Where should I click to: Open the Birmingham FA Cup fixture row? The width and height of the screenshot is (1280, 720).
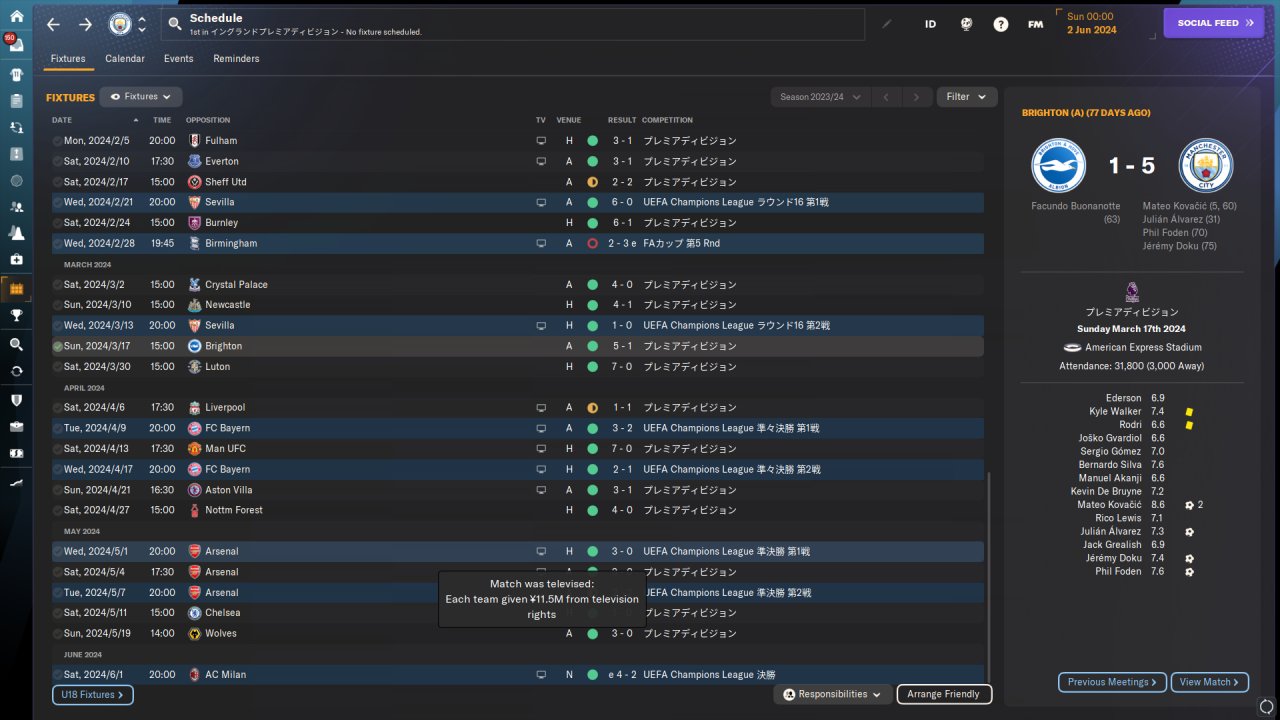pyautogui.click(x=517, y=243)
